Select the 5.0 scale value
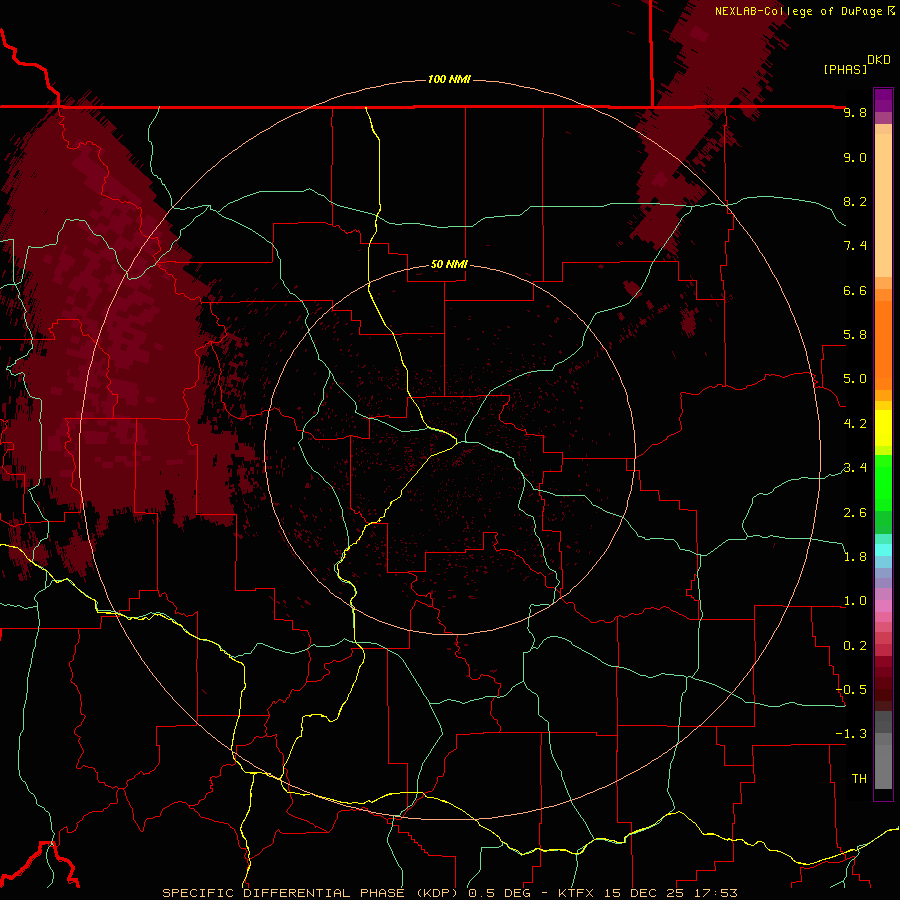The width and height of the screenshot is (900, 900). (855, 379)
